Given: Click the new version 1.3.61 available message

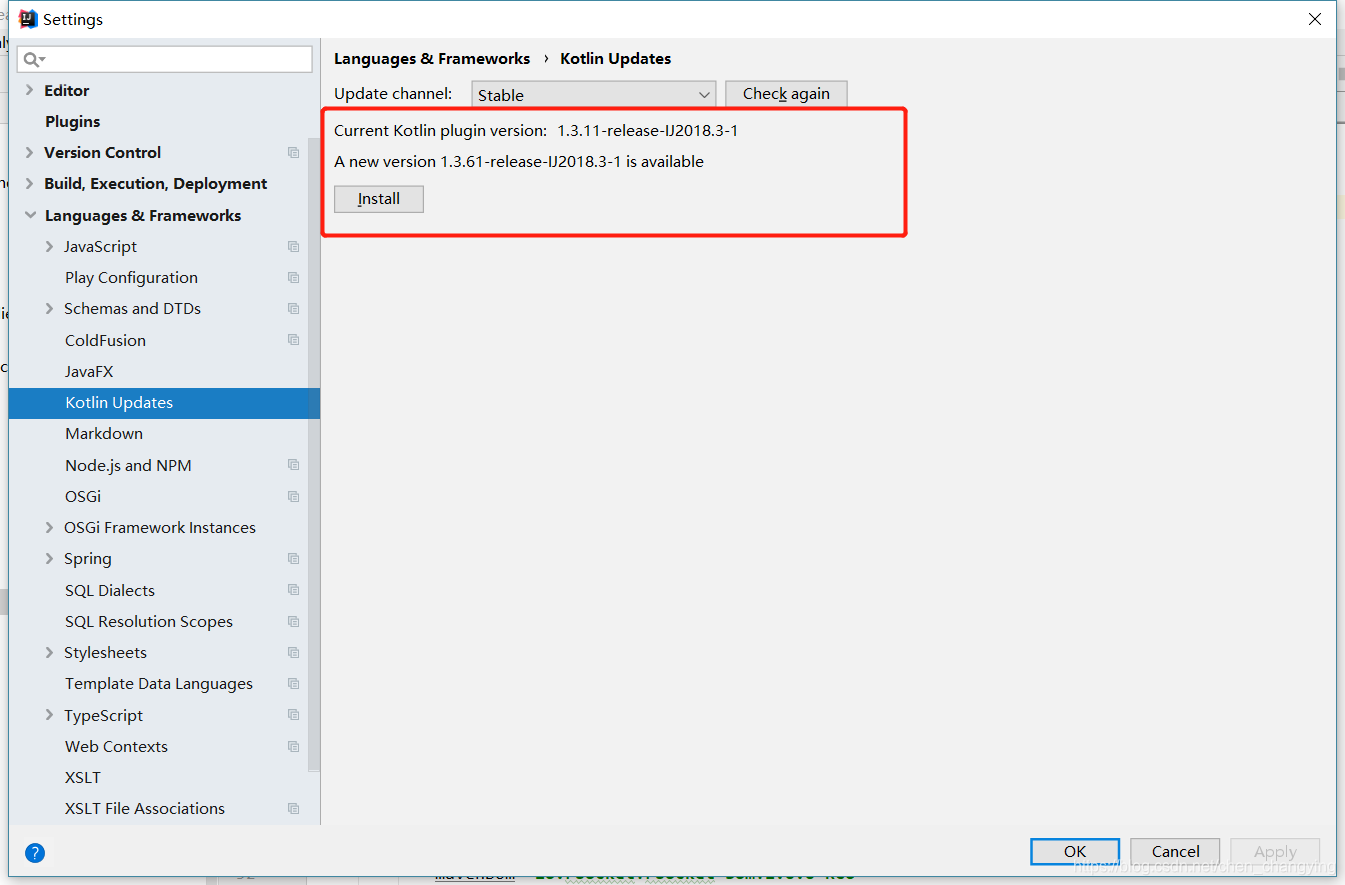Looking at the screenshot, I should coord(519,162).
